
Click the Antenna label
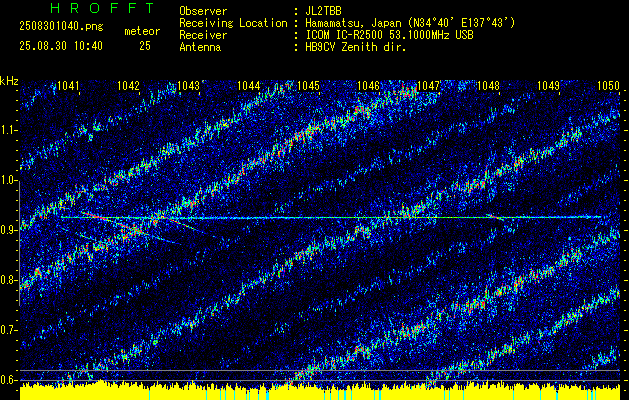200,47
